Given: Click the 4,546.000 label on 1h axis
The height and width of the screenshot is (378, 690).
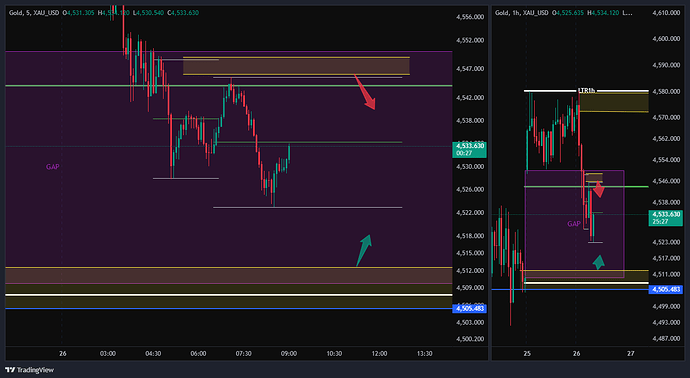Looking at the screenshot, I should pyautogui.click(x=666, y=181).
